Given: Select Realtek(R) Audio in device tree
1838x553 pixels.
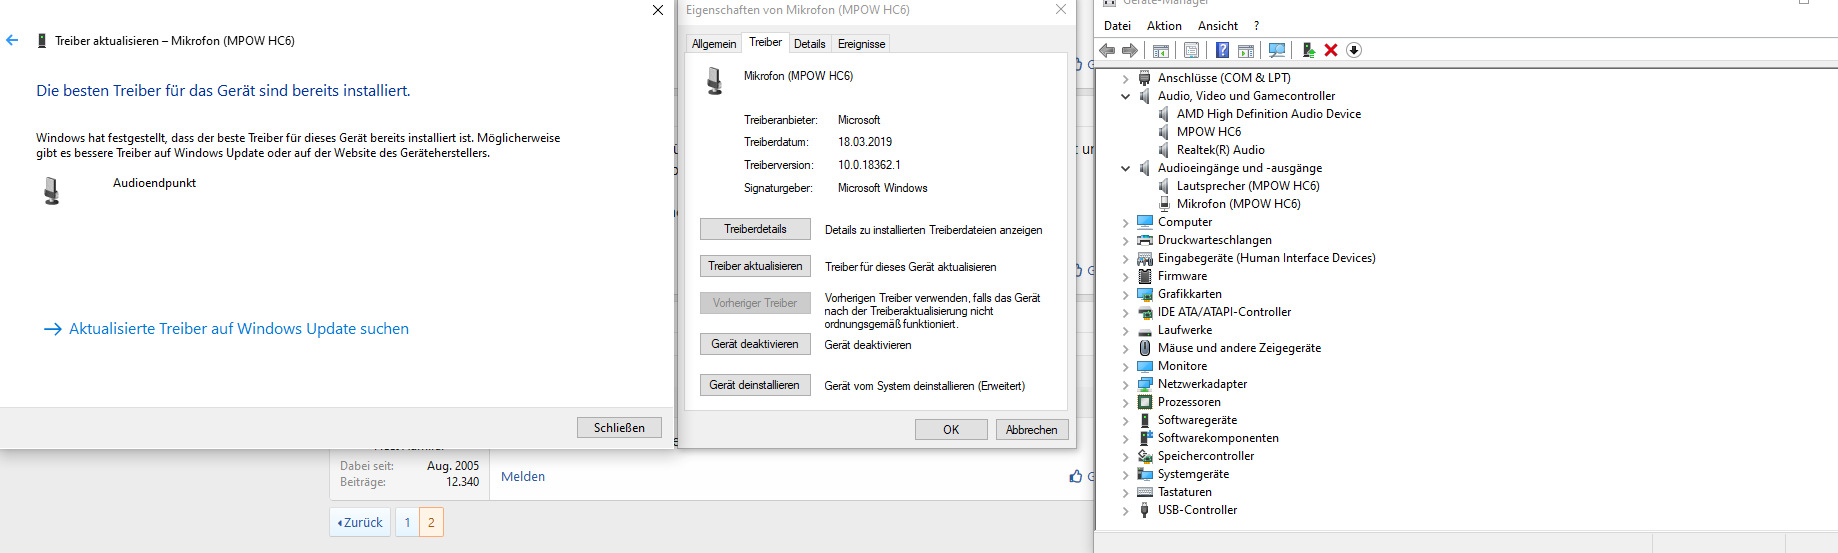Looking at the screenshot, I should coord(1220,150).
